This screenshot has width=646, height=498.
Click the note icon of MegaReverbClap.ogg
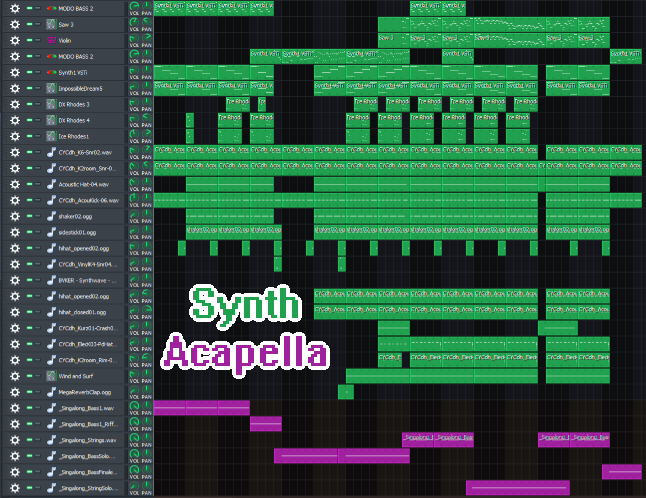tap(51, 392)
